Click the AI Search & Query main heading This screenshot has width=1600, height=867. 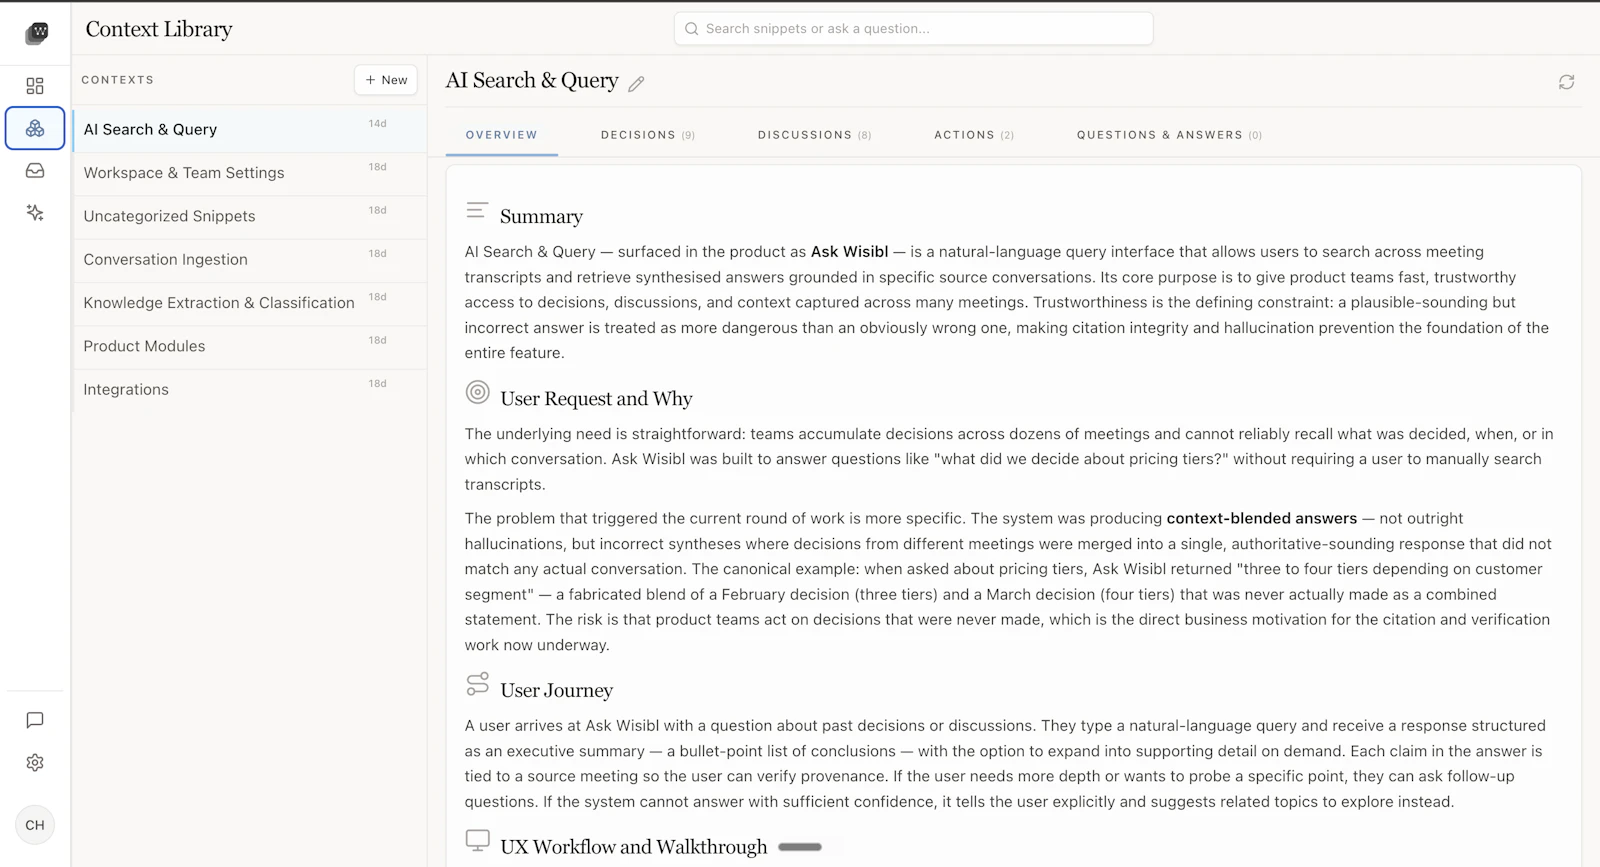(532, 81)
